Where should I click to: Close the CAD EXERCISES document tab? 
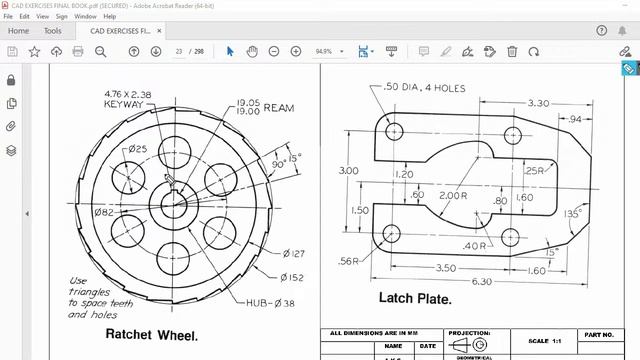coord(159,31)
